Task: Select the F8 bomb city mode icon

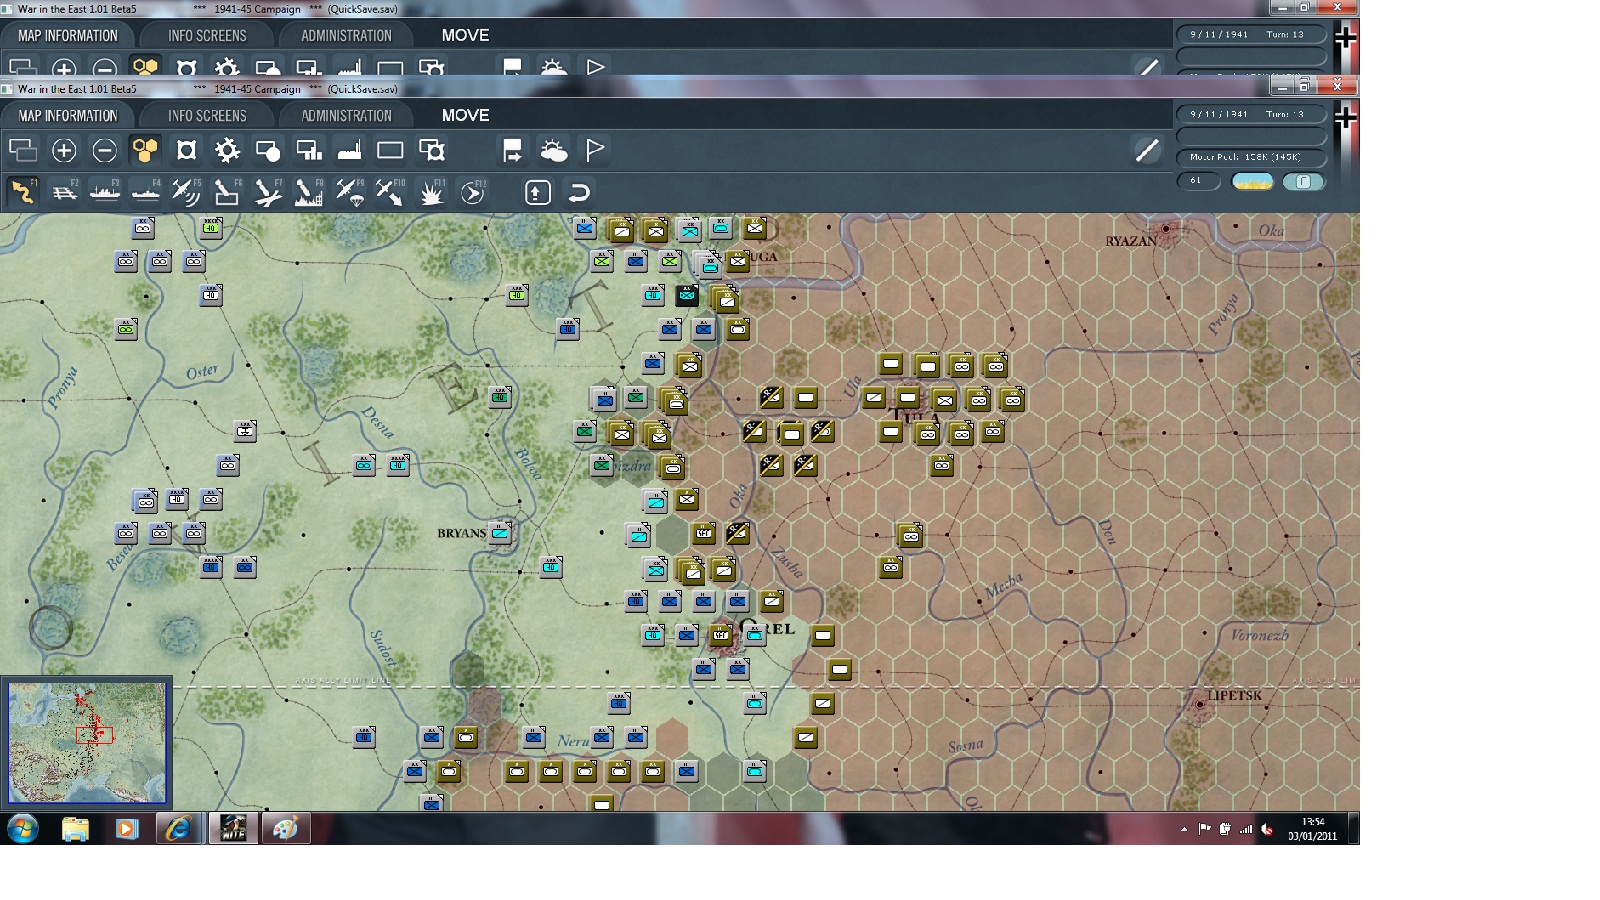Action: [309, 191]
